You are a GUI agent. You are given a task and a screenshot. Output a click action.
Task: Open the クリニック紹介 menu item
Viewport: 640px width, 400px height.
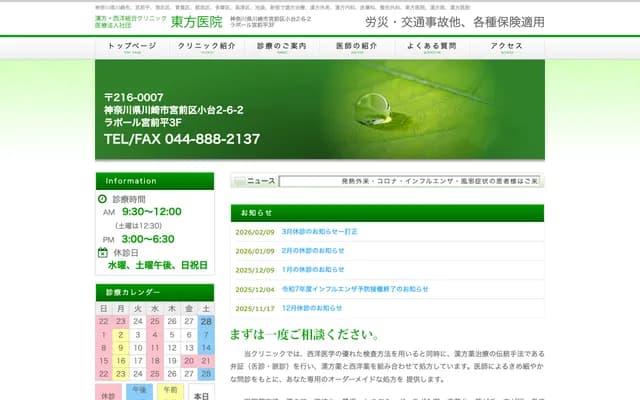(x=207, y=47)
